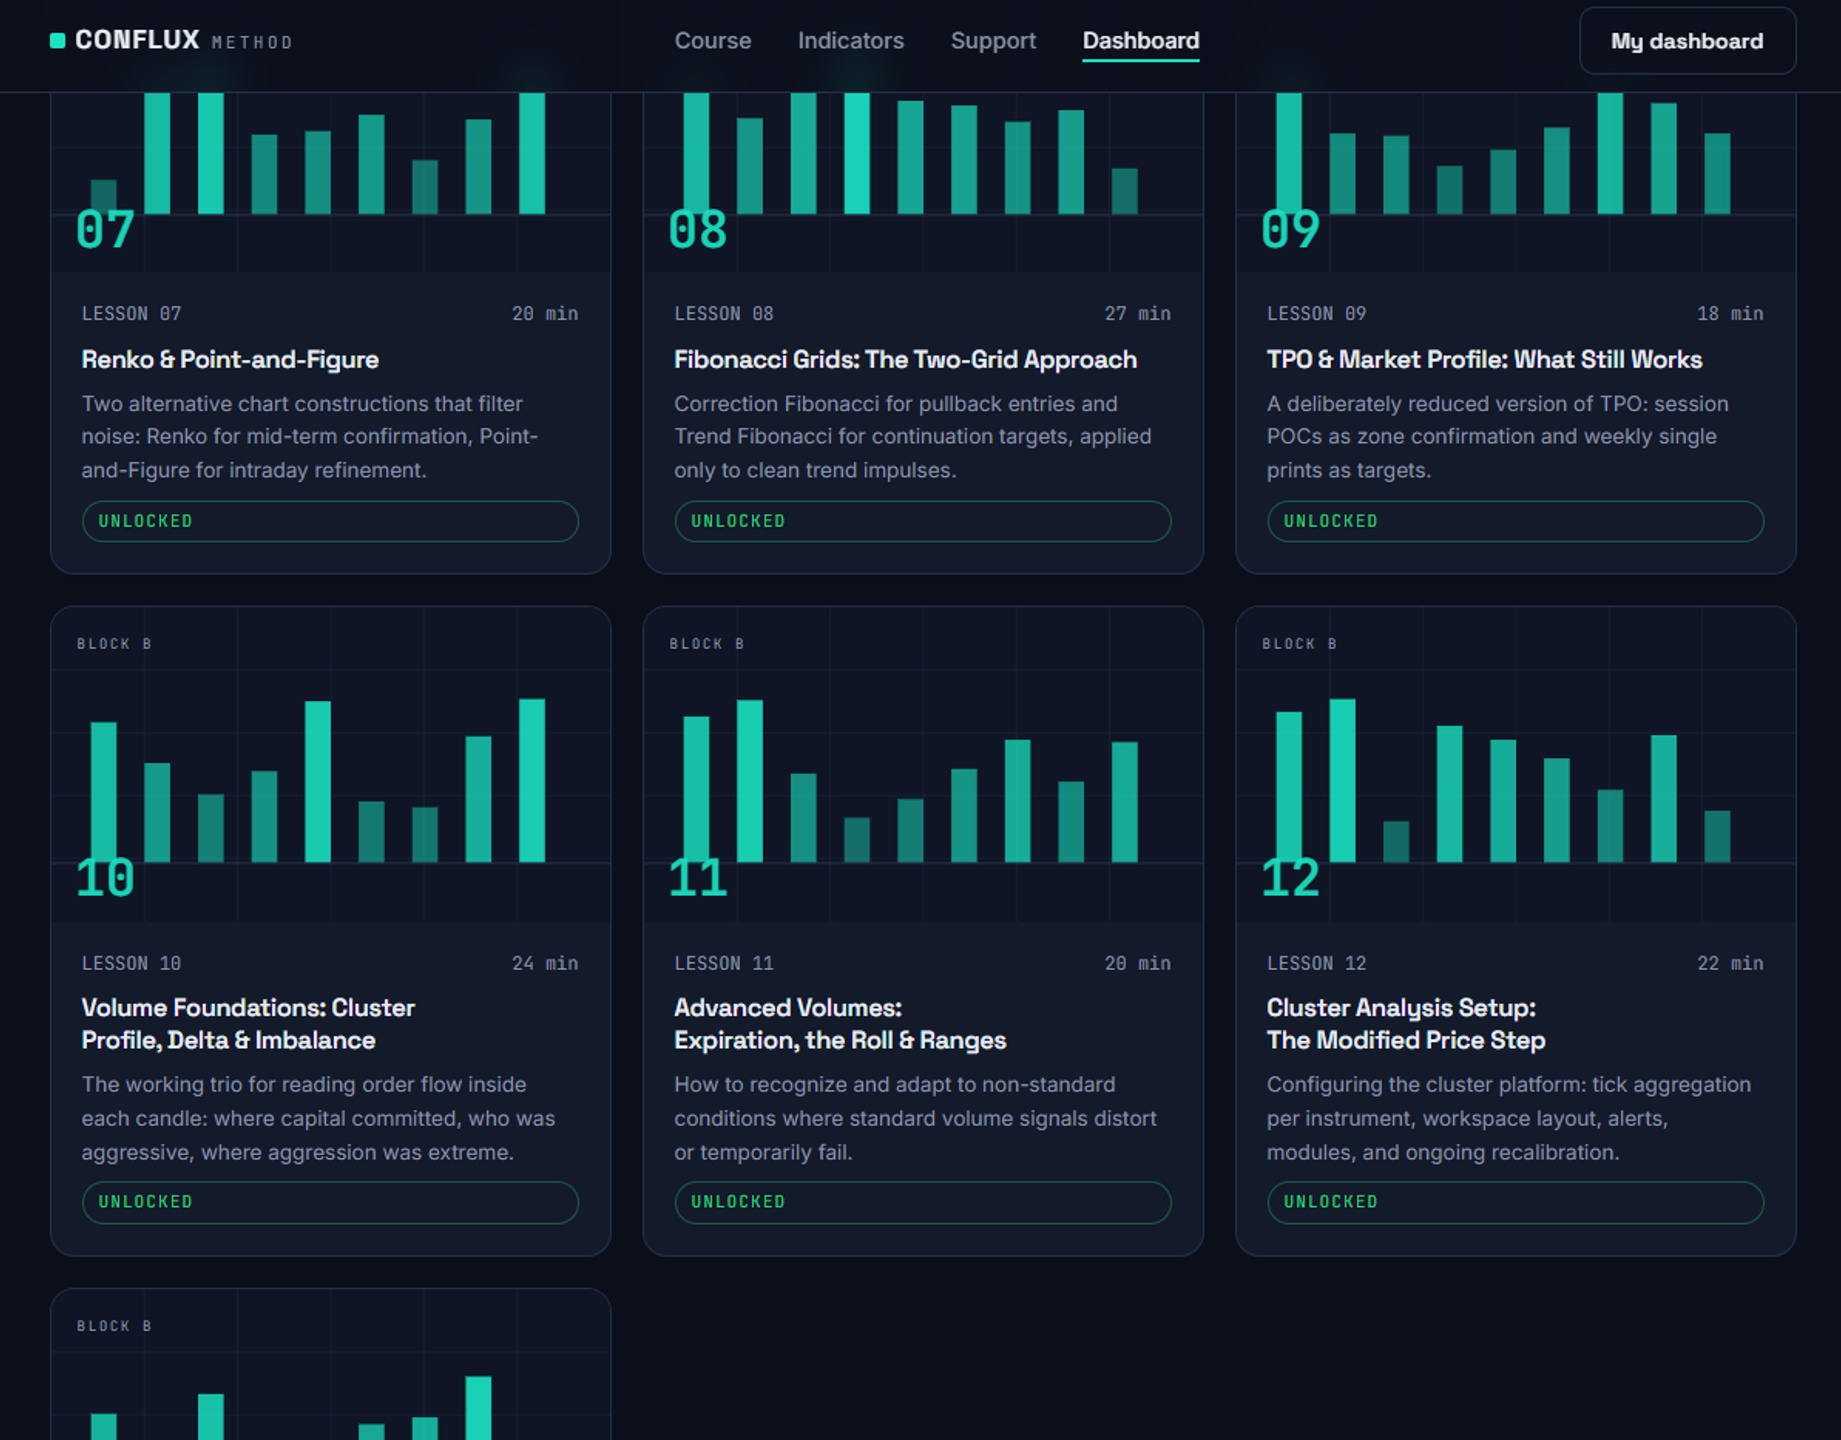The height and width of the screenshot is (1440, 1841).
Task: Open Lesson 09 bar chart thumbnail
Action: coord(1515,182)
